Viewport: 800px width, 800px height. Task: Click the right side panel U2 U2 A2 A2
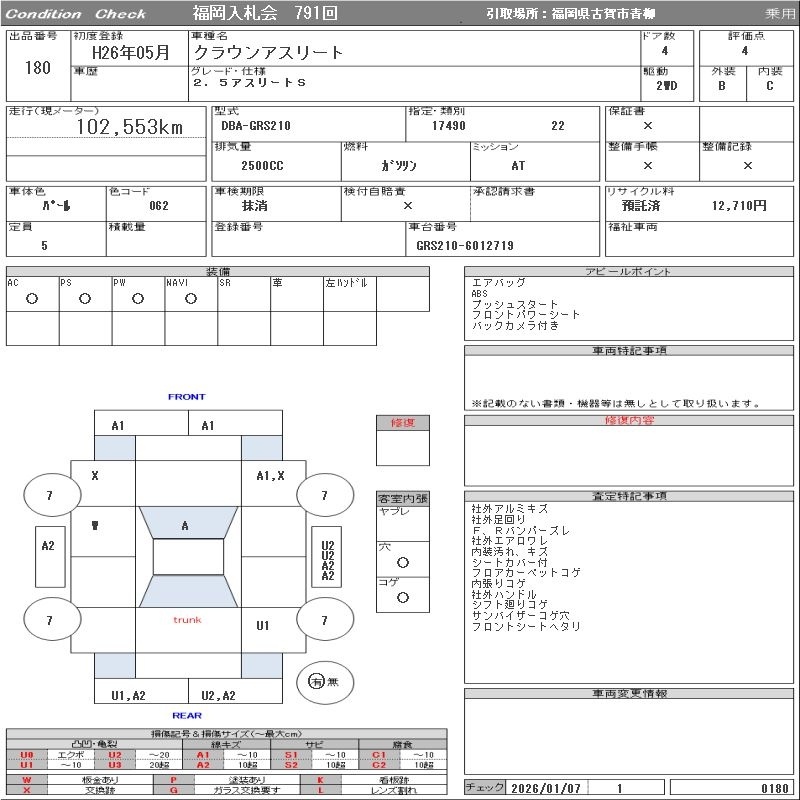pyautogui.click(x=327, y=557)
